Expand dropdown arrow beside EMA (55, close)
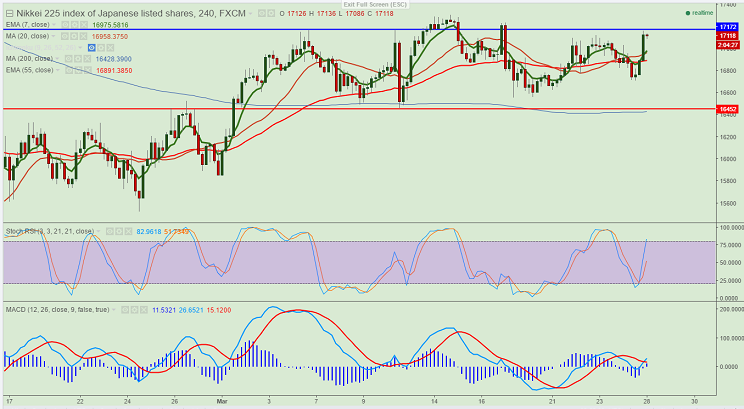Screen dimensions: 744x409 (x=58, y=70)
